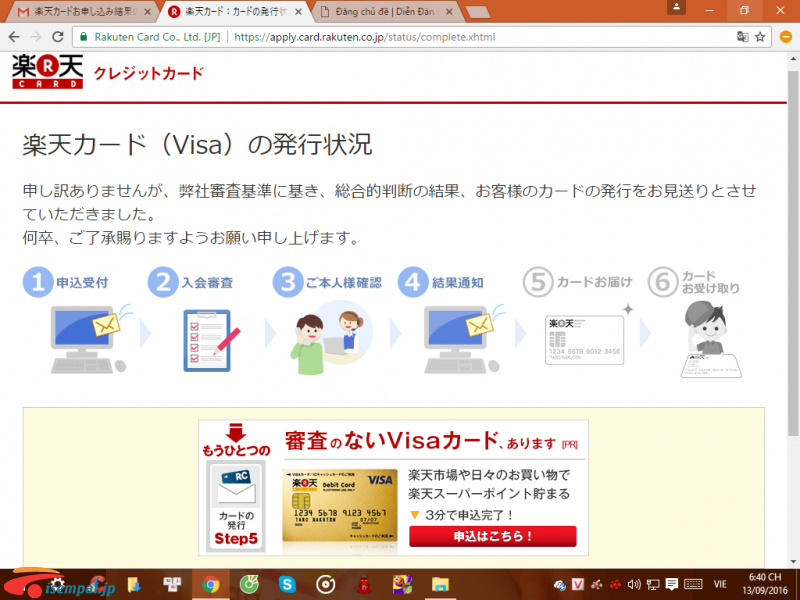Go back to previous page
800x600 pixels.
pos(14,37)
